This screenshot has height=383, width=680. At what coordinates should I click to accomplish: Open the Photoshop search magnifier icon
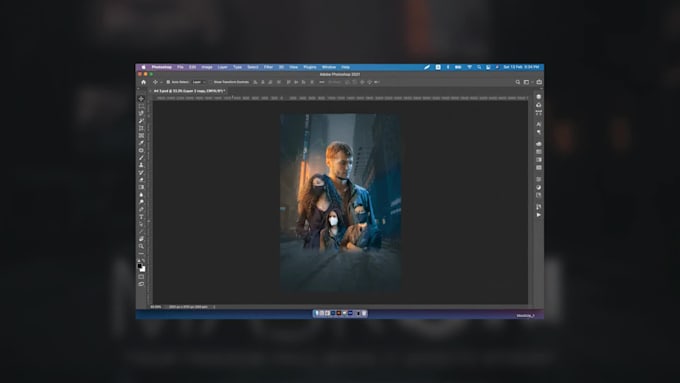point(517,82)
